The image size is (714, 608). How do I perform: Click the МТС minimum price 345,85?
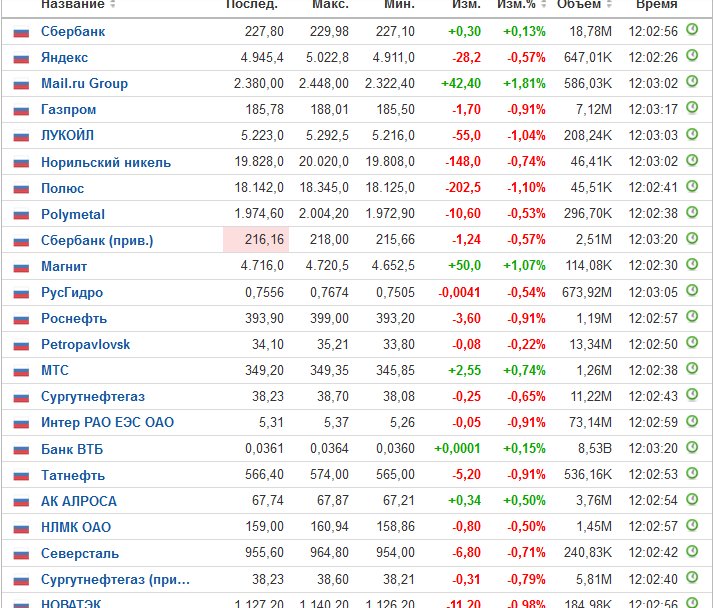point(395,370)
